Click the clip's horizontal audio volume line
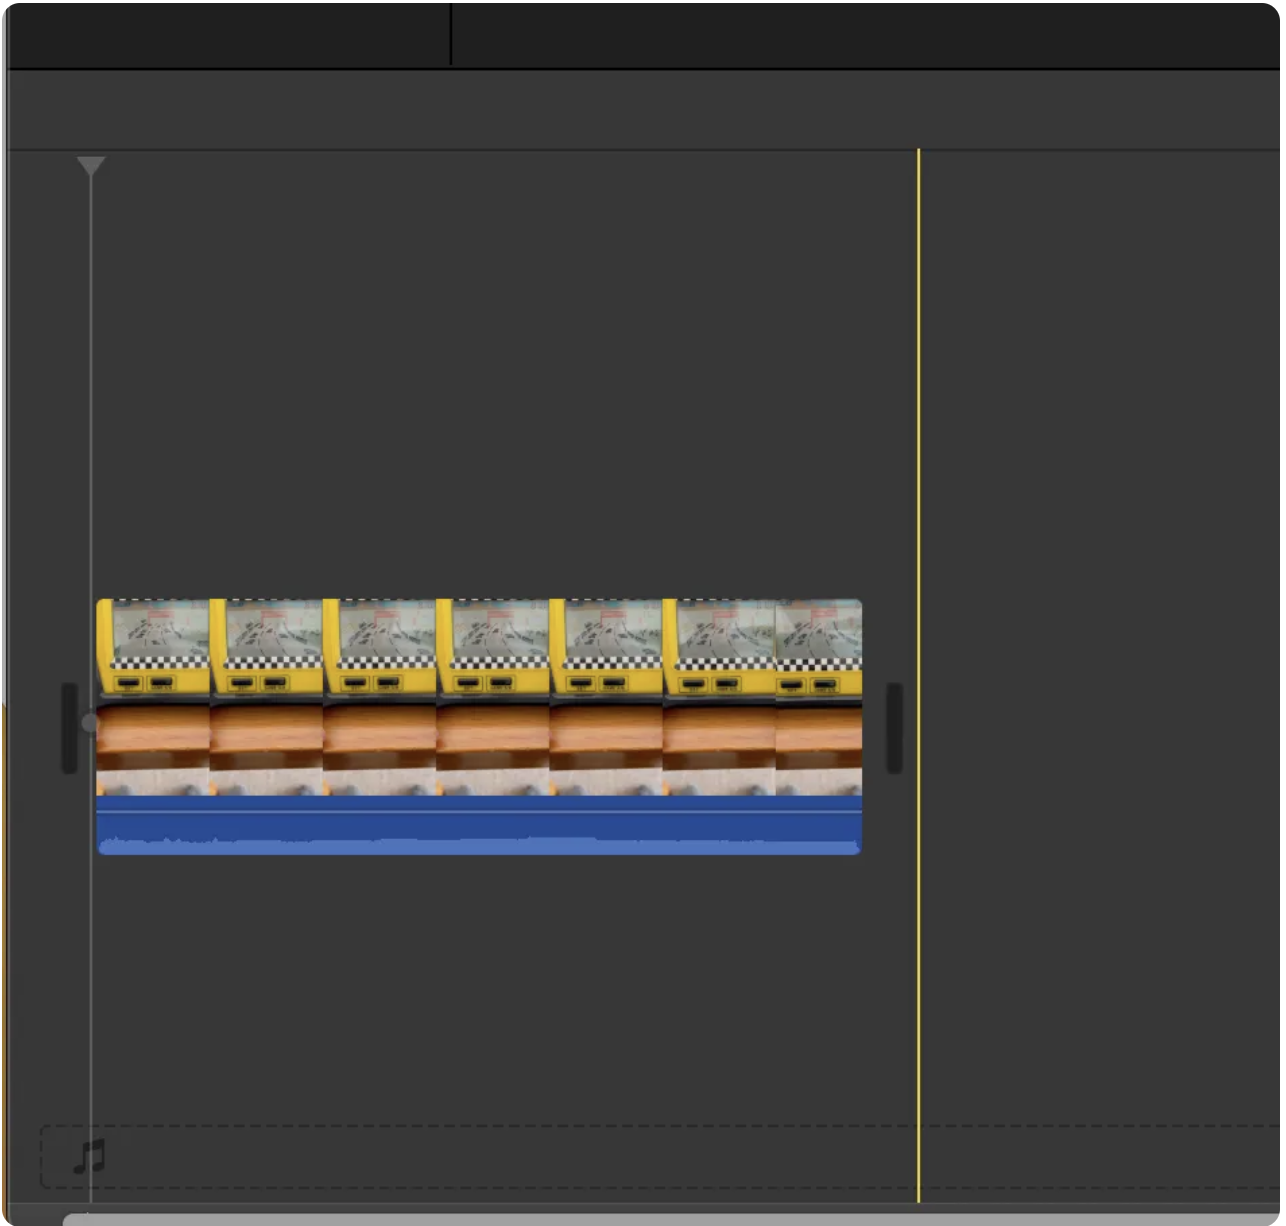The width and height of the screenshot is (1286, 1226). point(478,812)
